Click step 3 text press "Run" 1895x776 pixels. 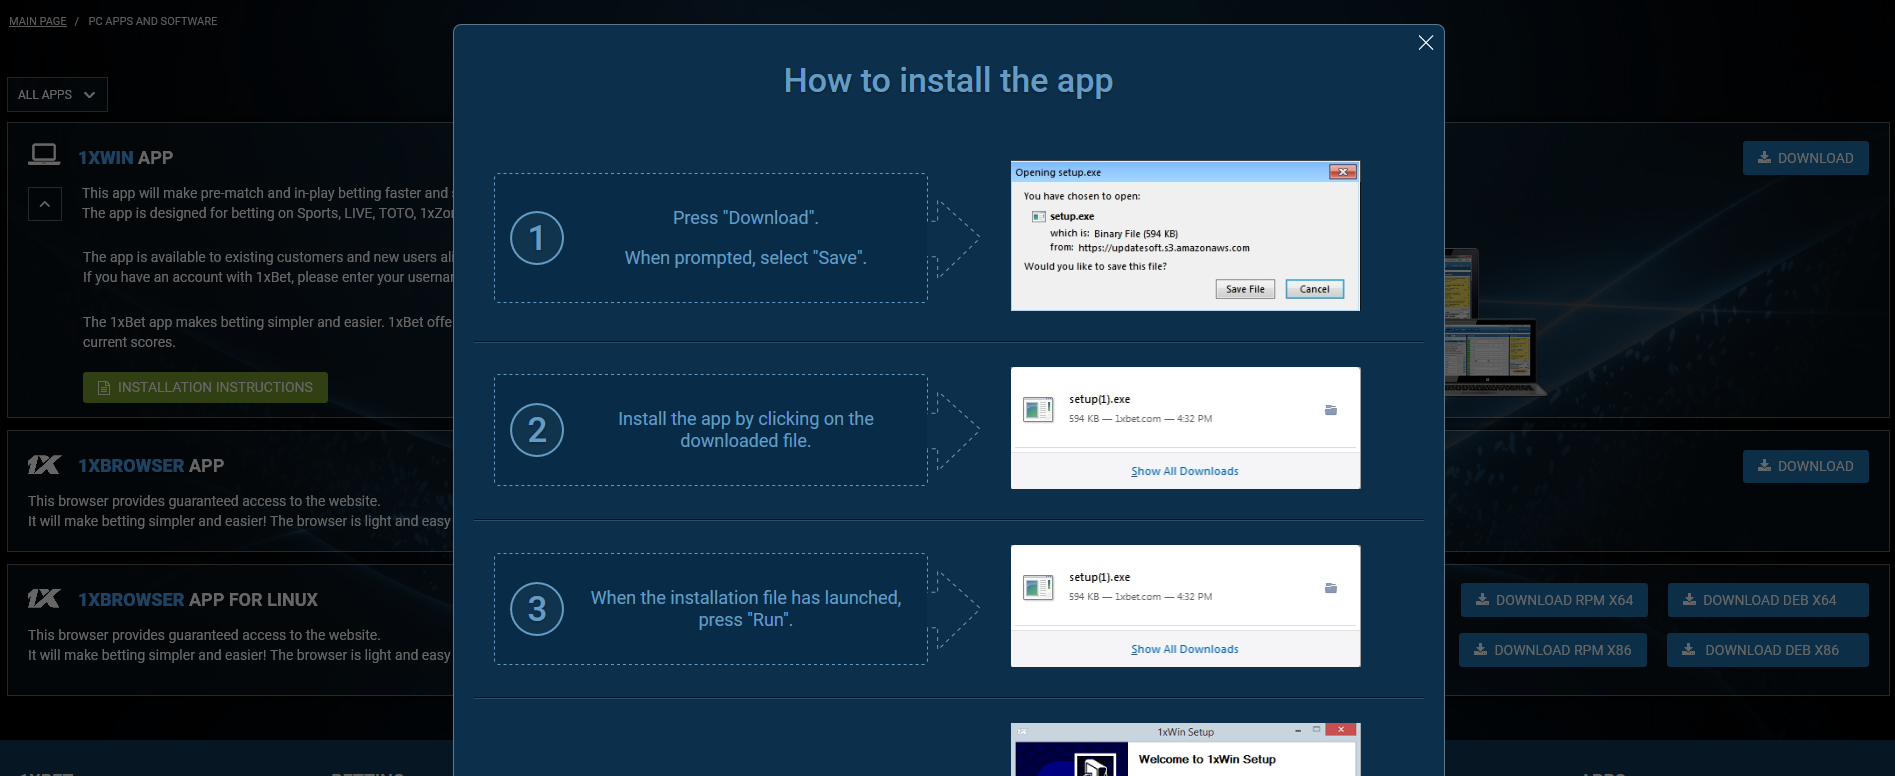[x=746, y=620]
